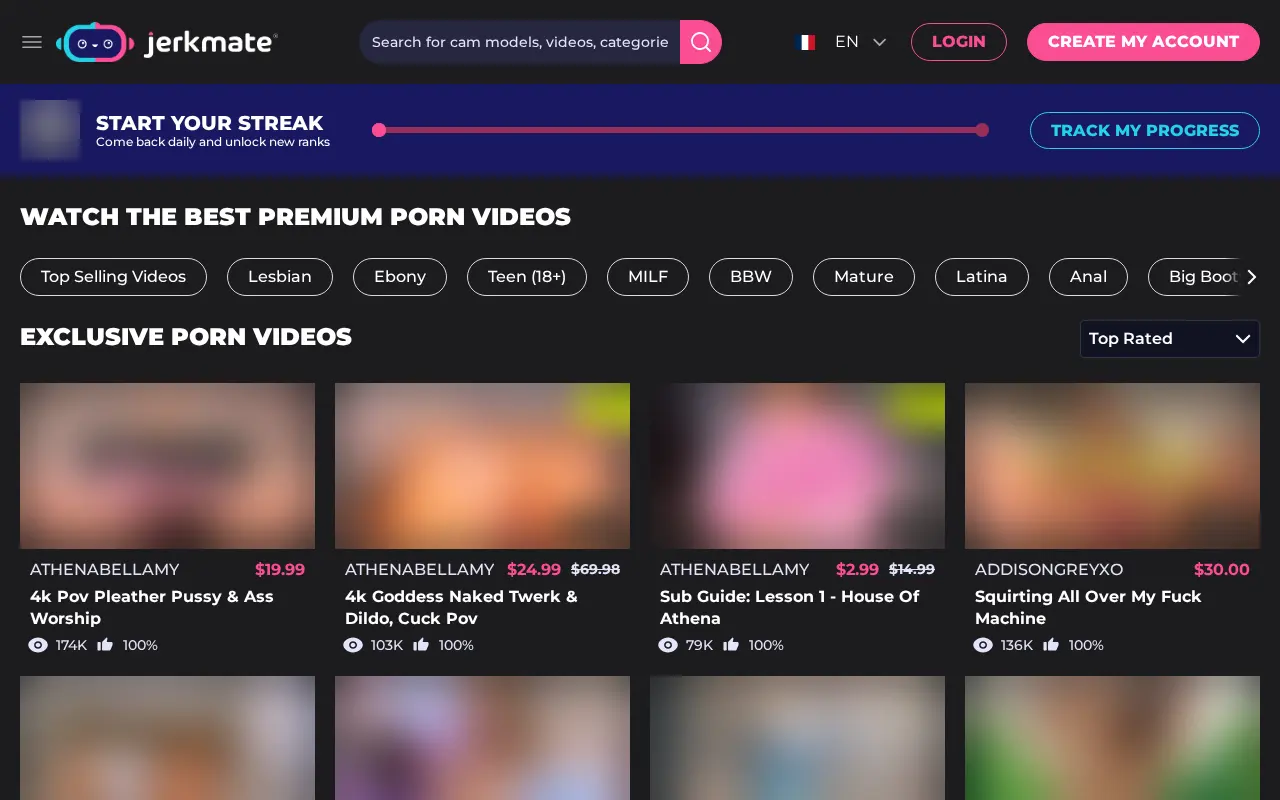
Task: Click the $19.99 price label
Action: (x=280, y=569)
